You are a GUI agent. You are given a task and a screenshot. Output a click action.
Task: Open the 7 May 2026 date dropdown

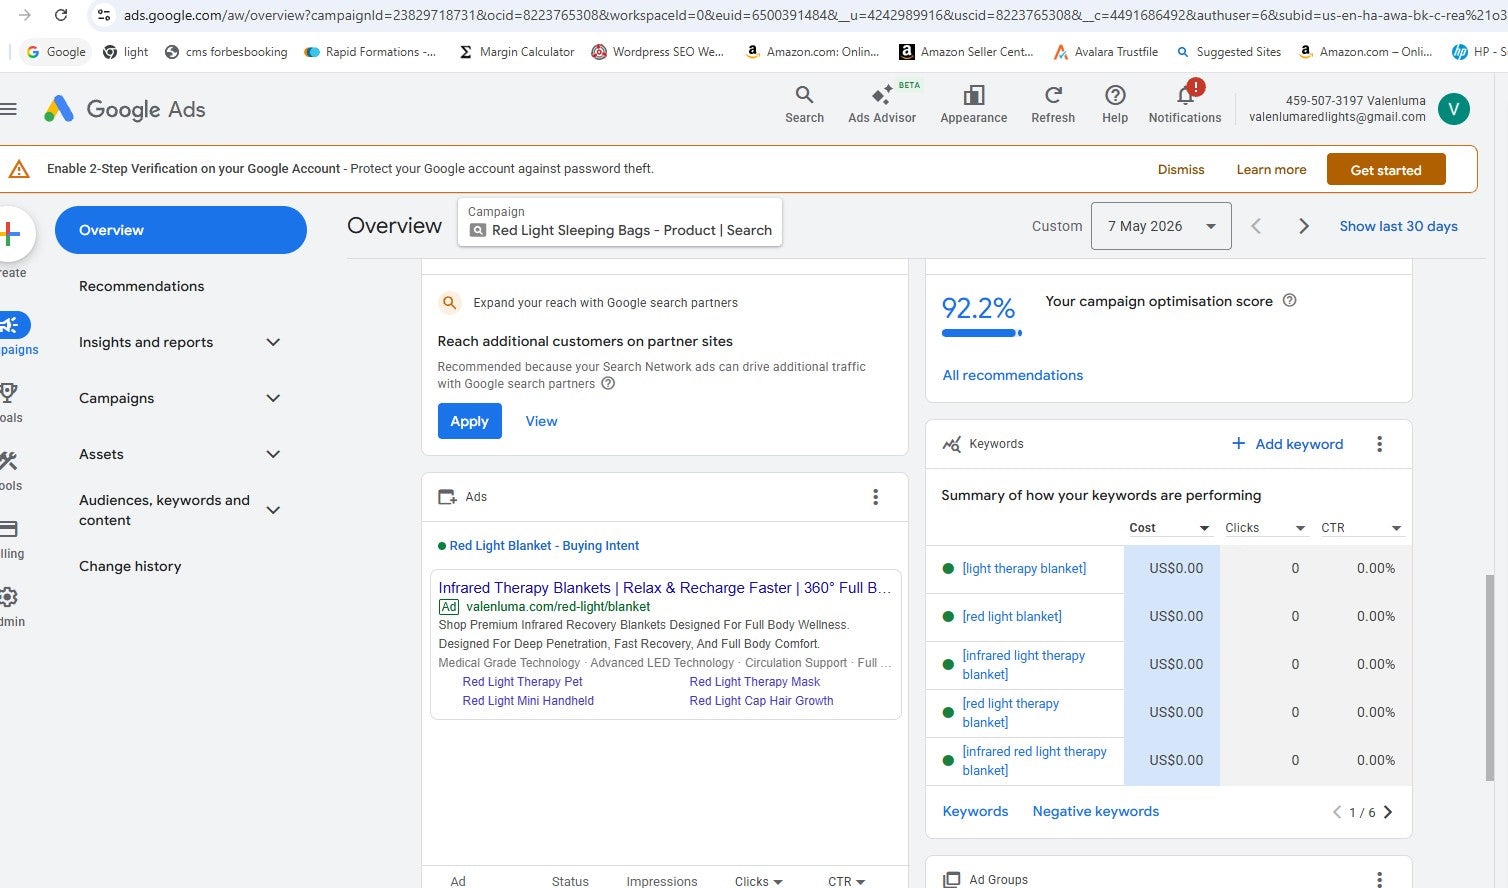point(1161,226)
